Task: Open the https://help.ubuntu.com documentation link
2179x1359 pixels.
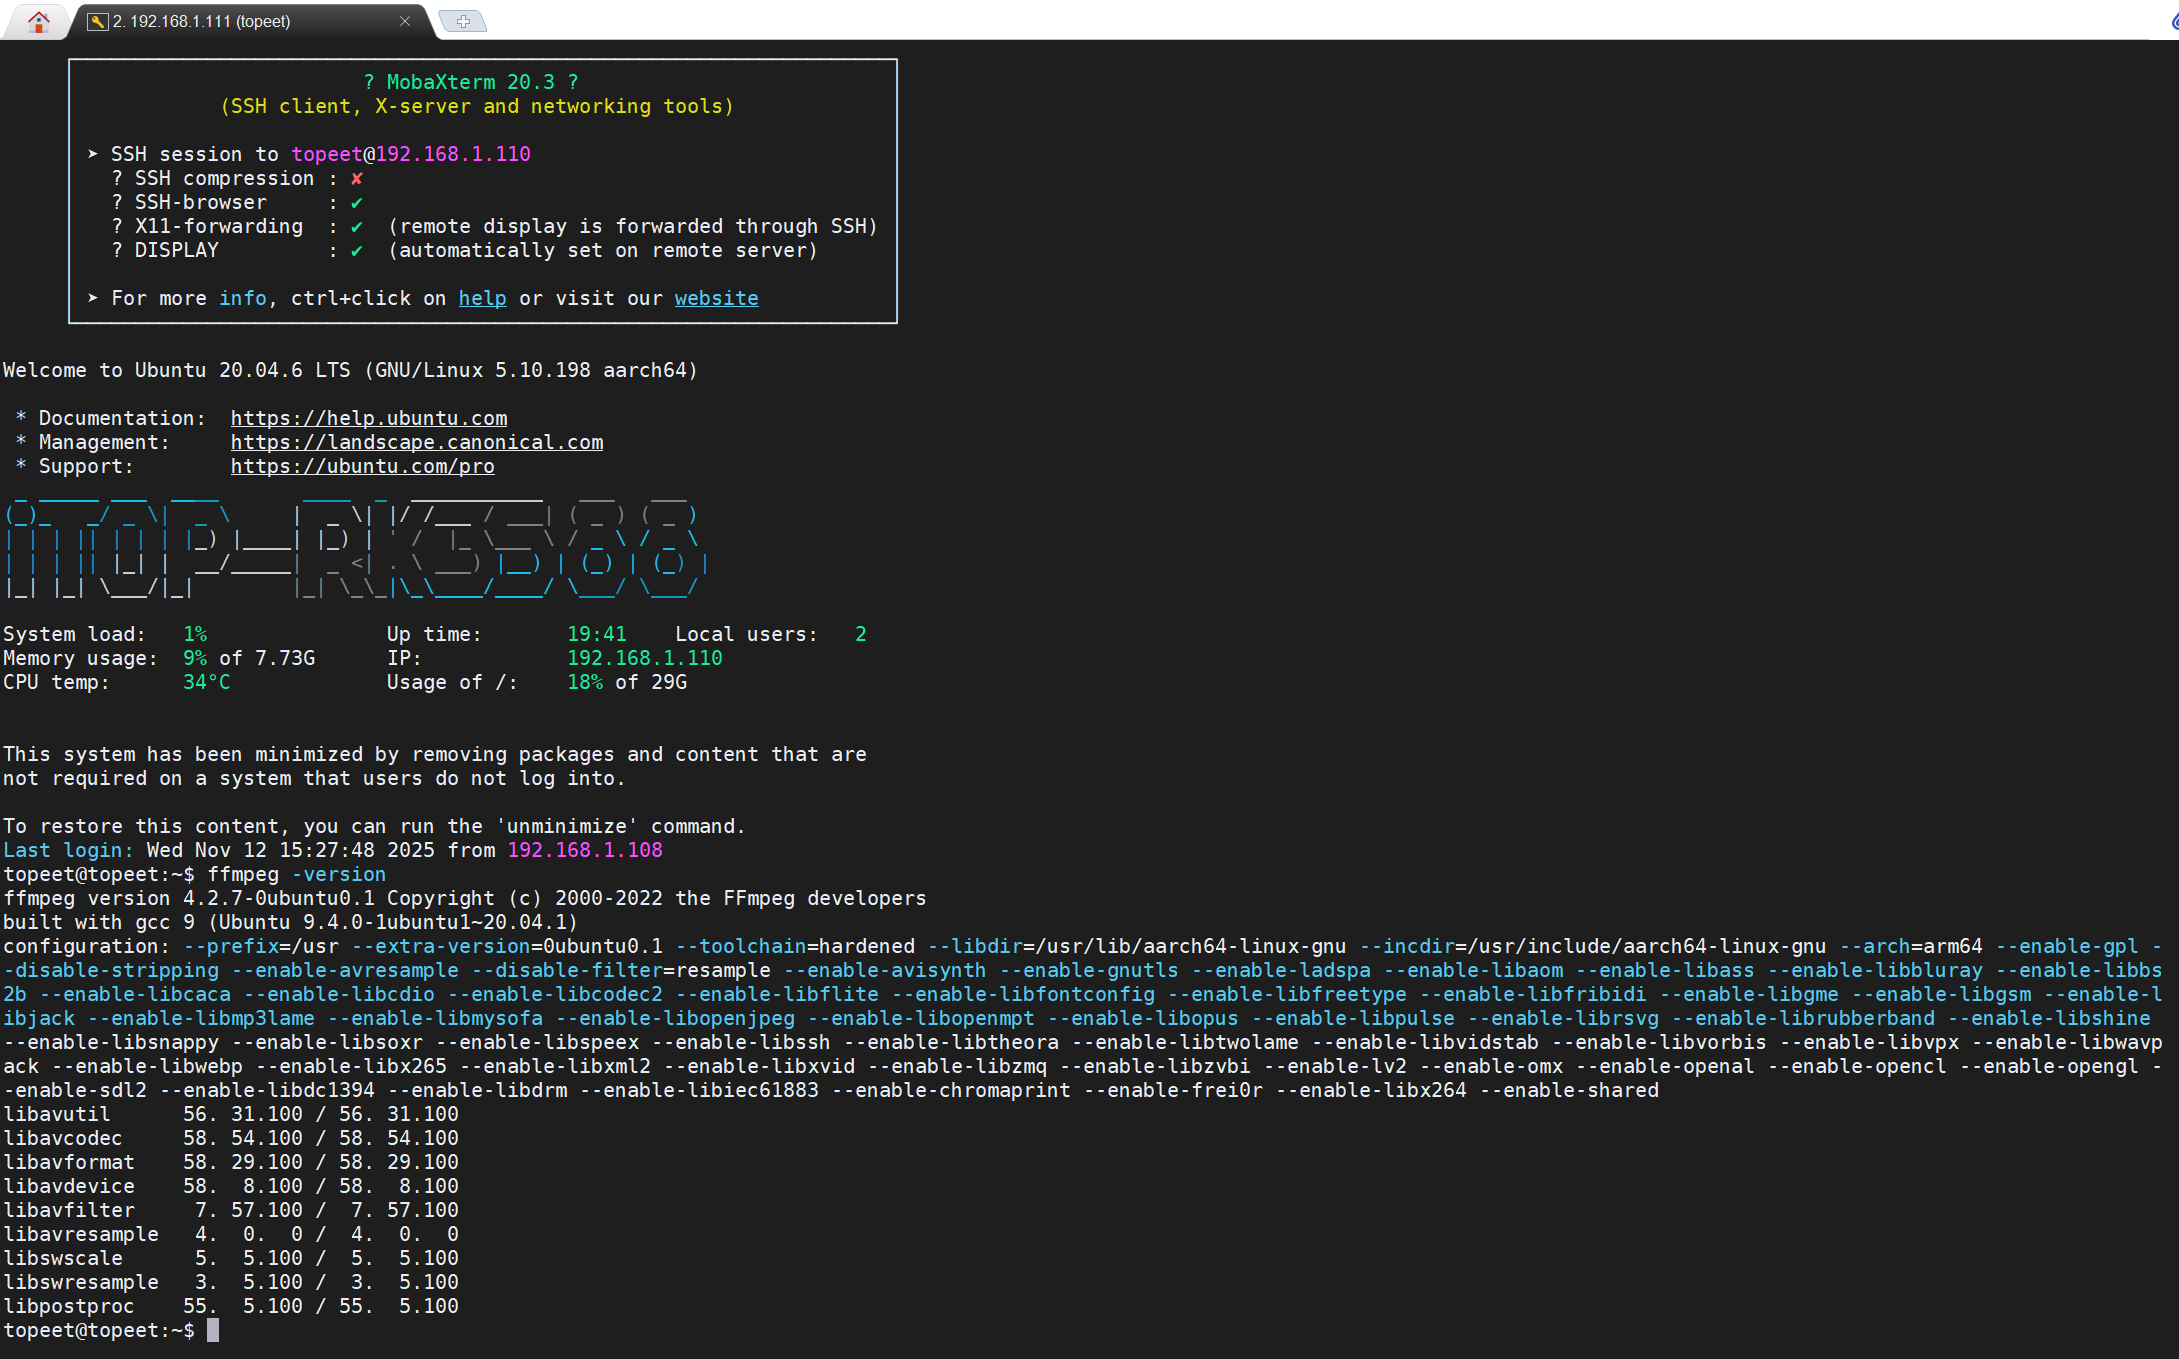Action: (369, 418)
